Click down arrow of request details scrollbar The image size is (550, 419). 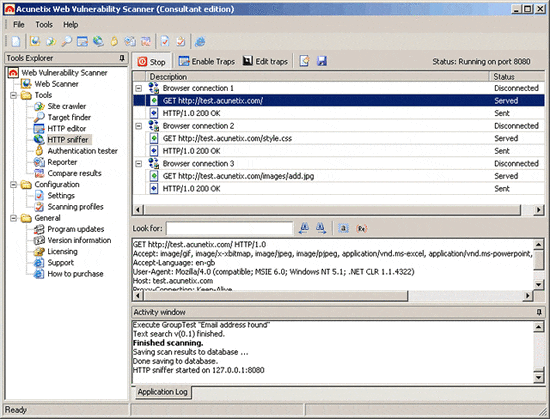tap(538, 284)
